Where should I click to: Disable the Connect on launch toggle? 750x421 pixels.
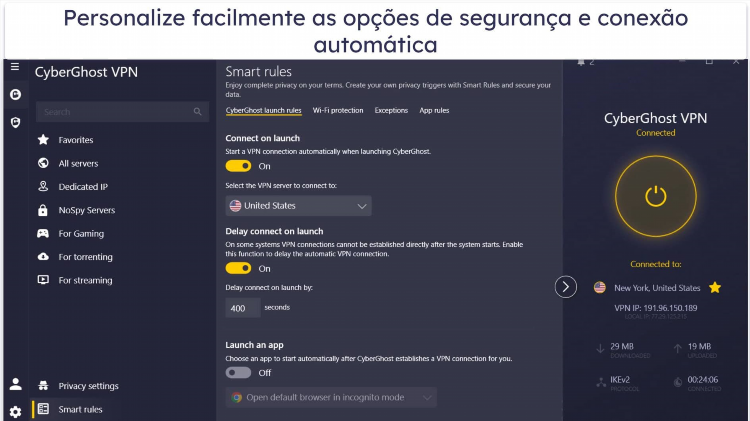[x=238, y=166]
